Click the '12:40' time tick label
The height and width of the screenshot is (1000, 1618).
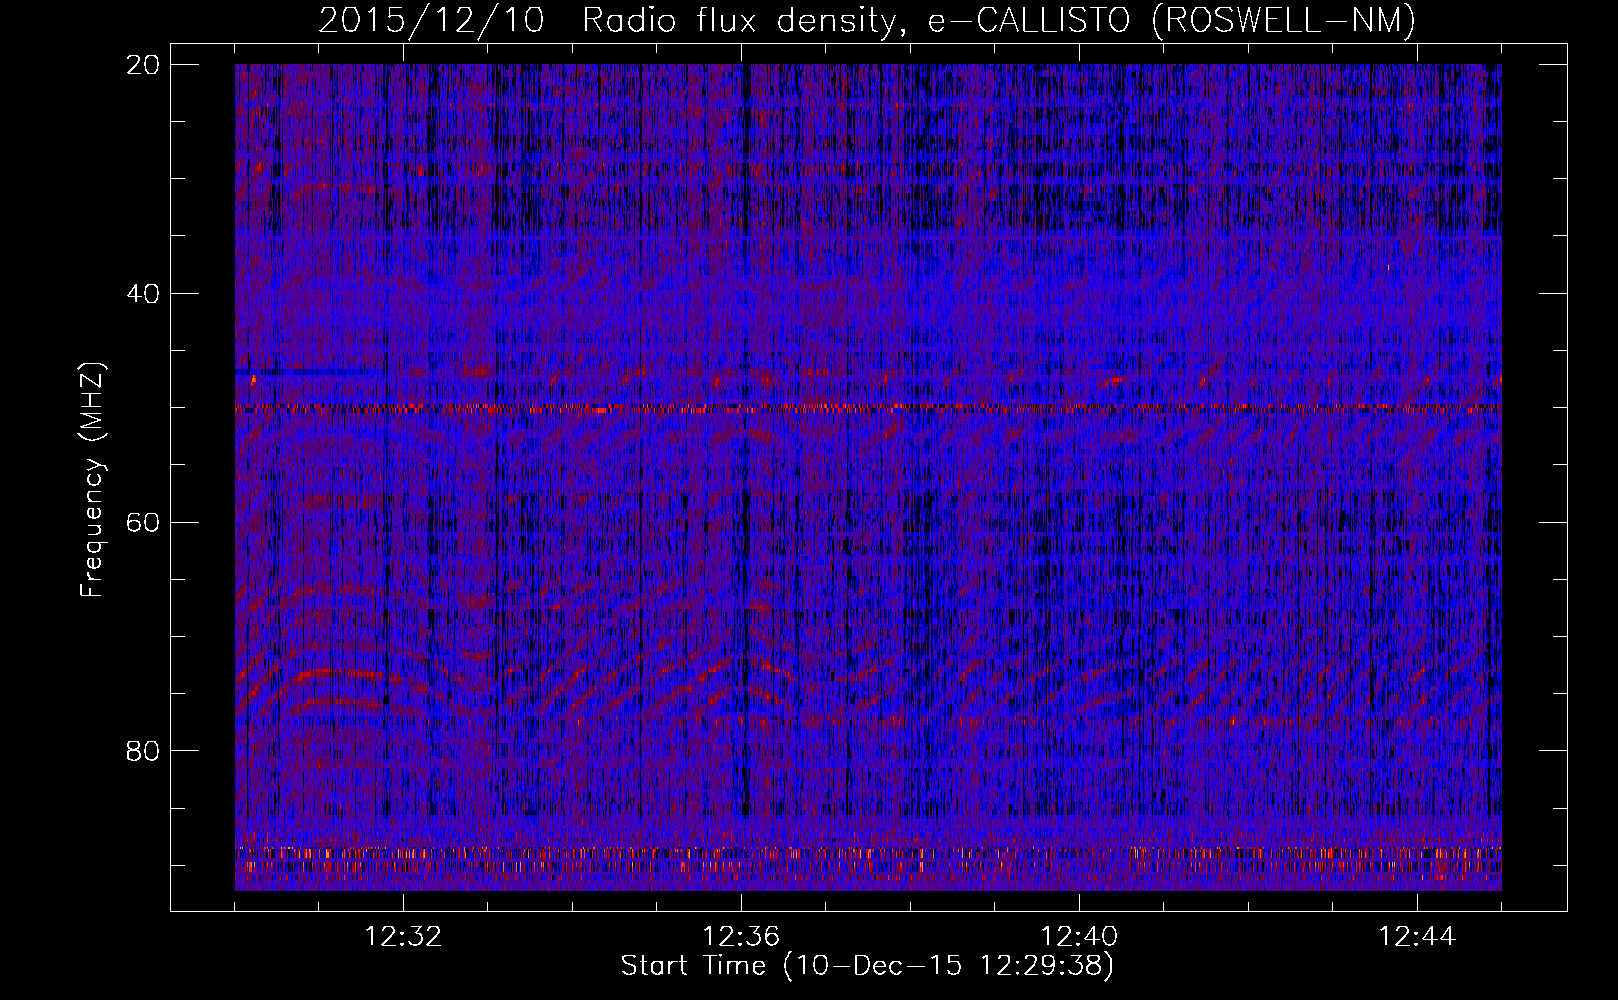(1079, 937)
